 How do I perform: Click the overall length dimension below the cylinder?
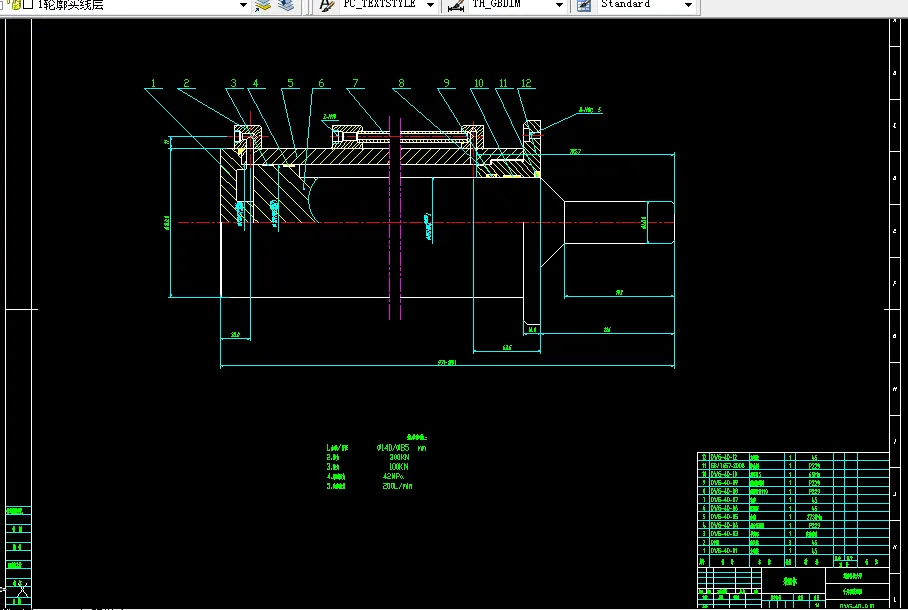tap(447, 363)
